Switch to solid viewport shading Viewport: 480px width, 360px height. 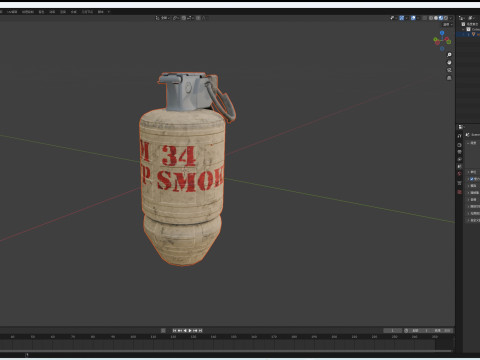pyautogui.click(x=436, y=18)
